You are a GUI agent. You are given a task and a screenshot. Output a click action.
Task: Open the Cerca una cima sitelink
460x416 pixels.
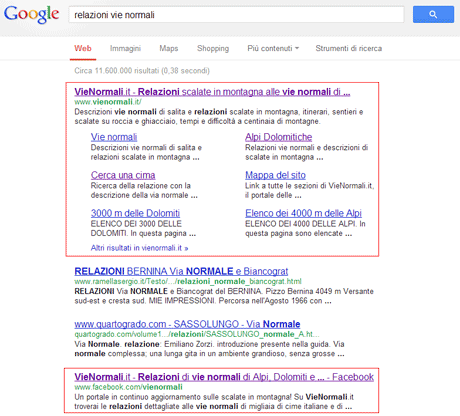tap(123, 175)
